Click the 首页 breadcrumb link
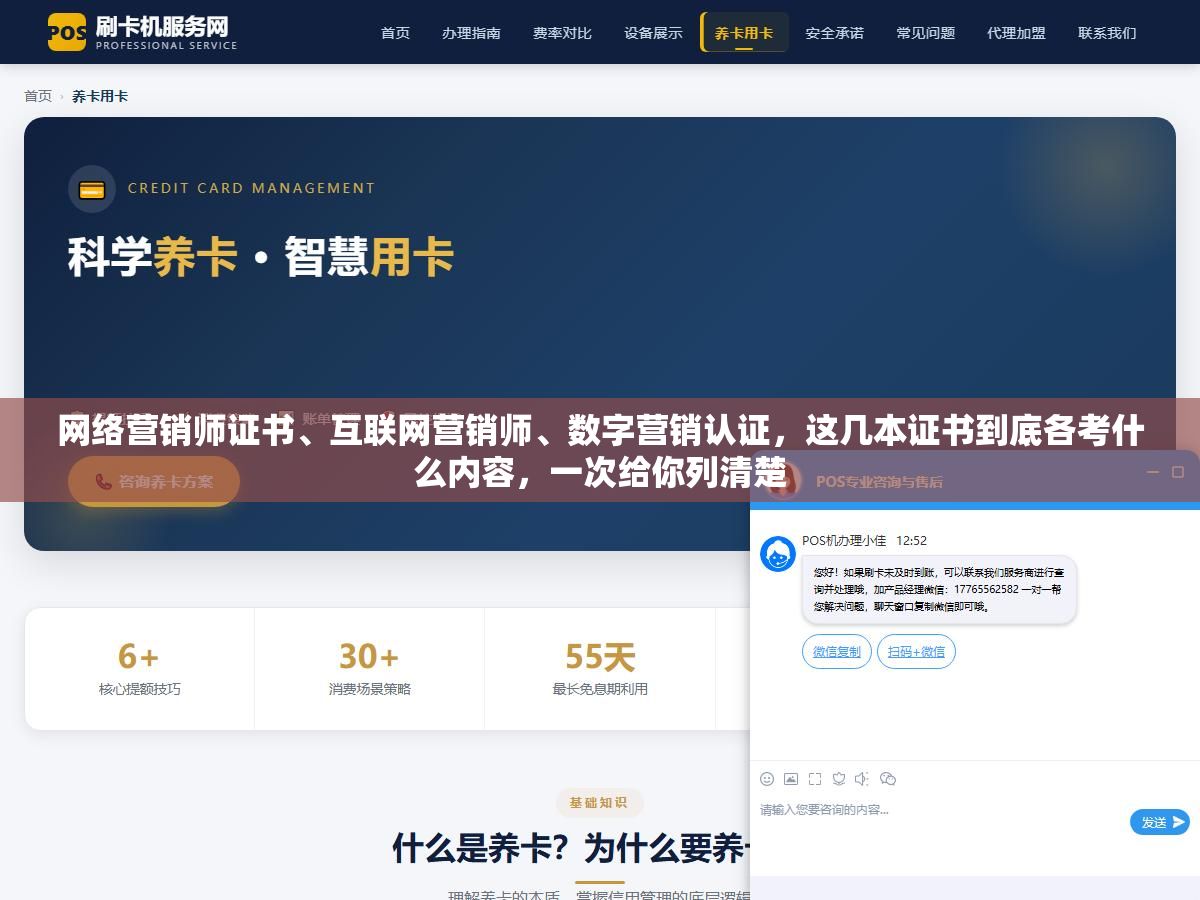The height and width of the screenshot is (900, 1200). [x=38, y=96]
